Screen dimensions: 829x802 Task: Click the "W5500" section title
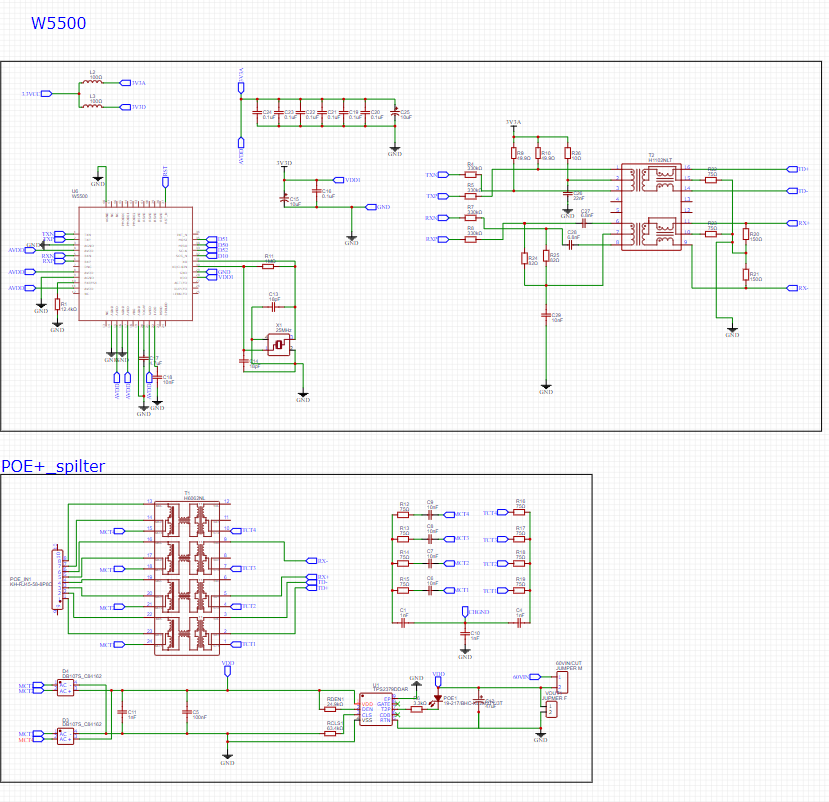coord(58,23)
